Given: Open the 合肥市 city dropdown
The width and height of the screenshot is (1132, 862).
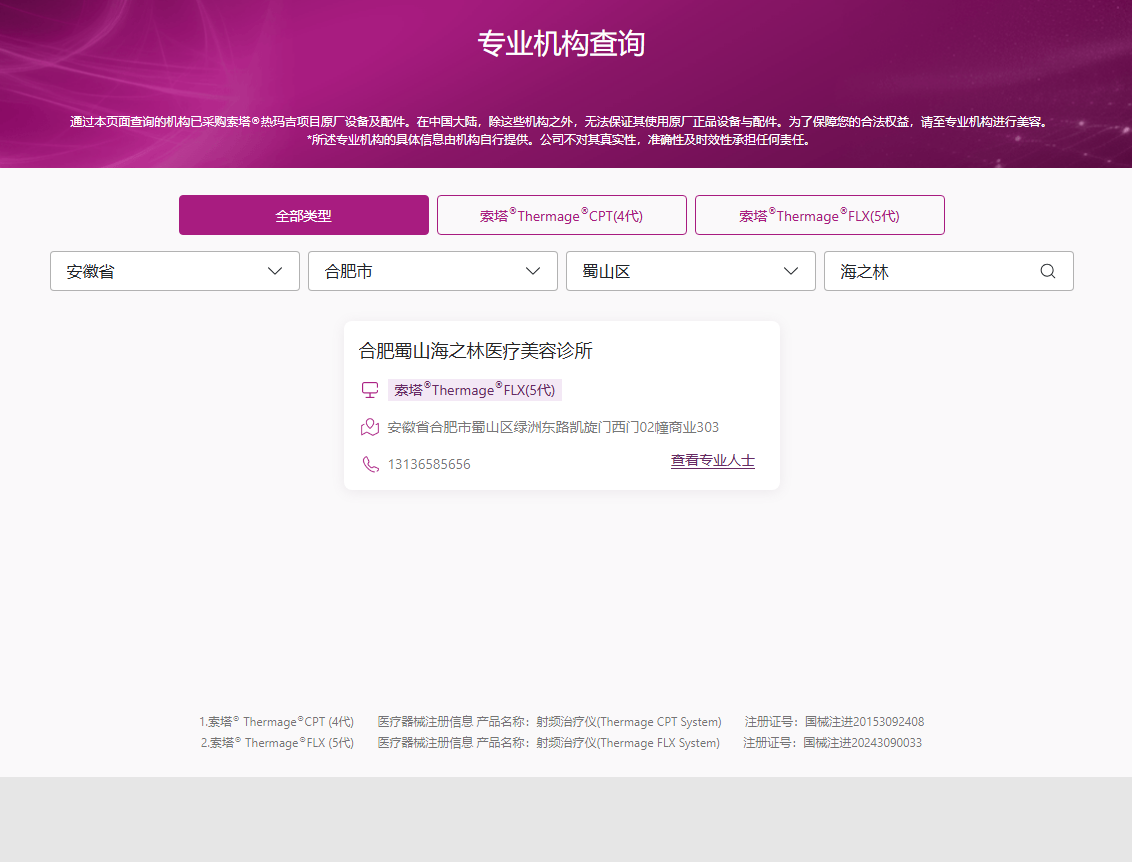Looking at the screenshot, I should (432, 271).
